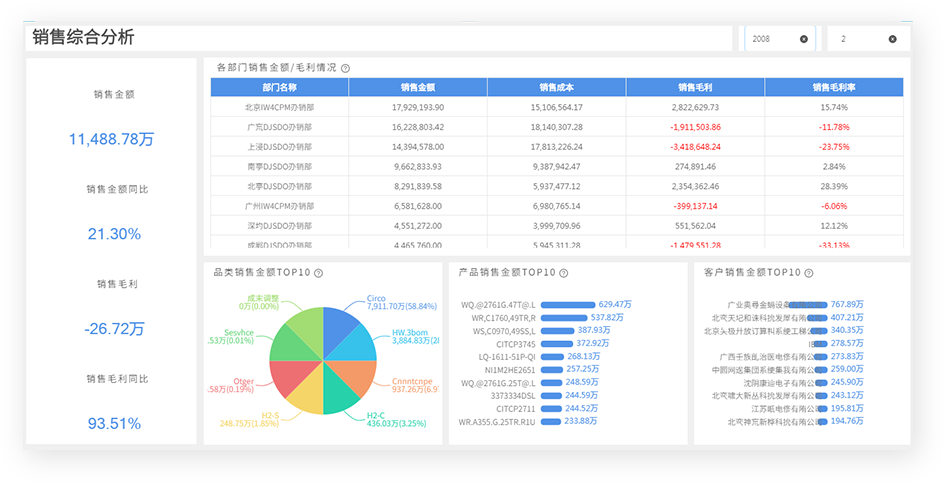This screenshot has width=944, height=483.
Task: Click customer value 194.76万
Action: click(x=847, y=422)
